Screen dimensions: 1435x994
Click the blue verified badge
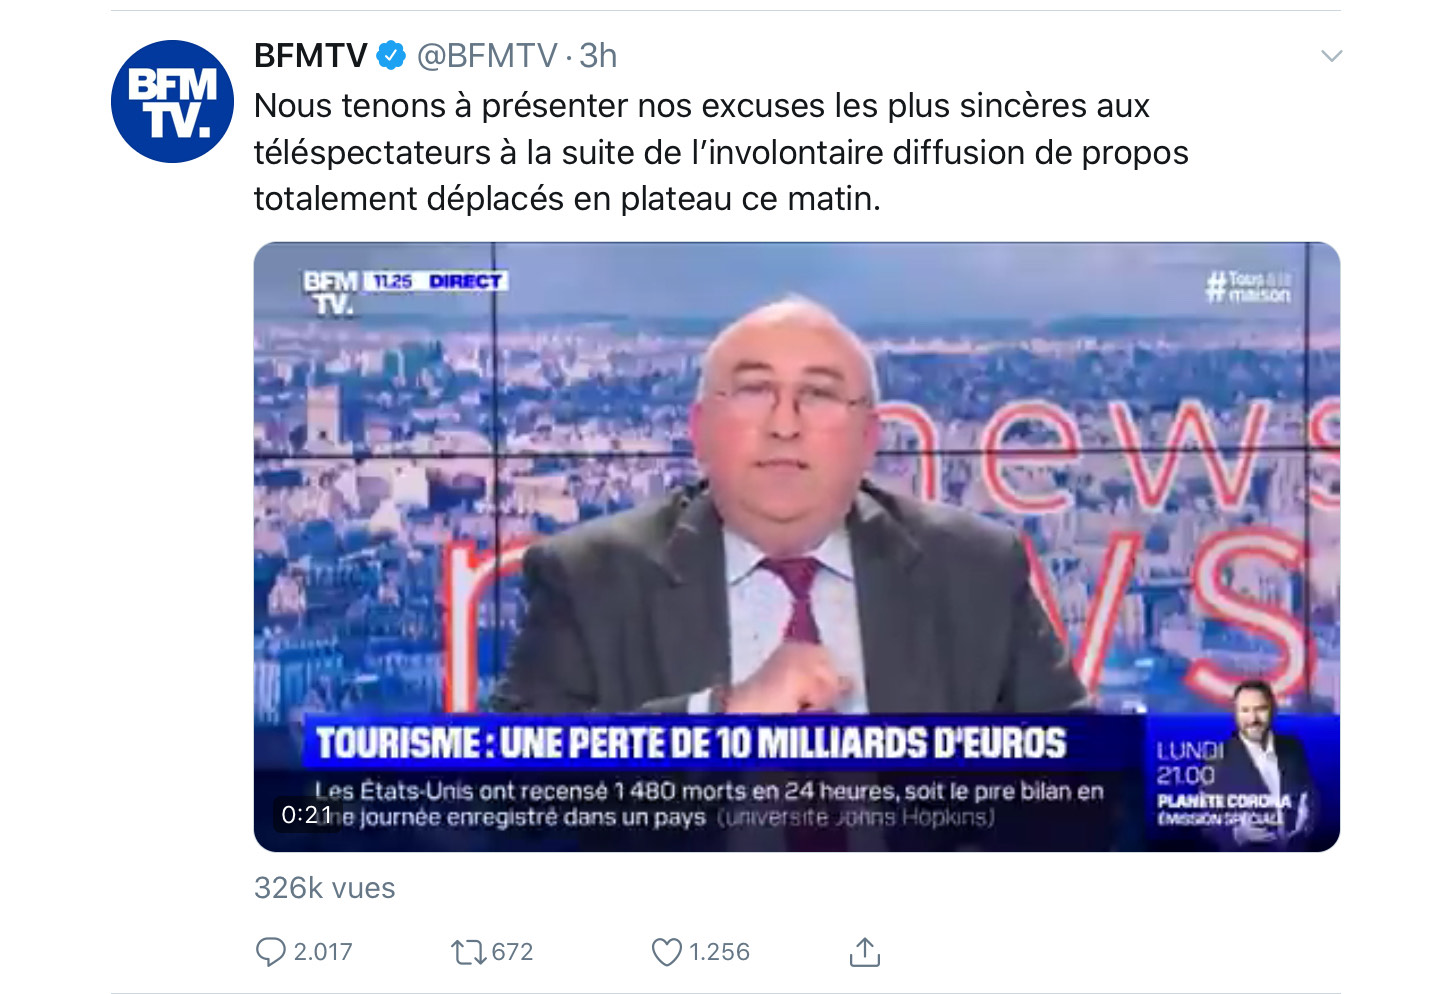pos(391,56)
